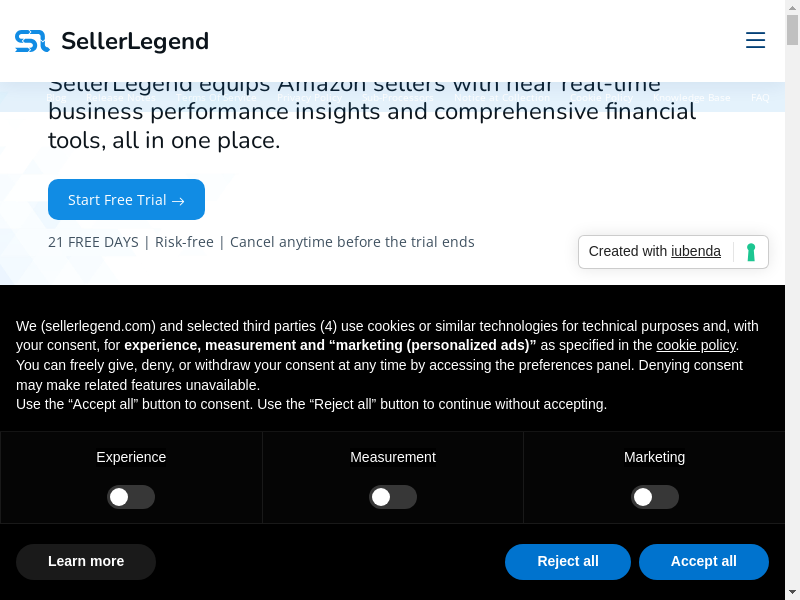This screenshot has height=600, width=800.
Task: Click the faint FAQ menu link
Action: point(760,98)
